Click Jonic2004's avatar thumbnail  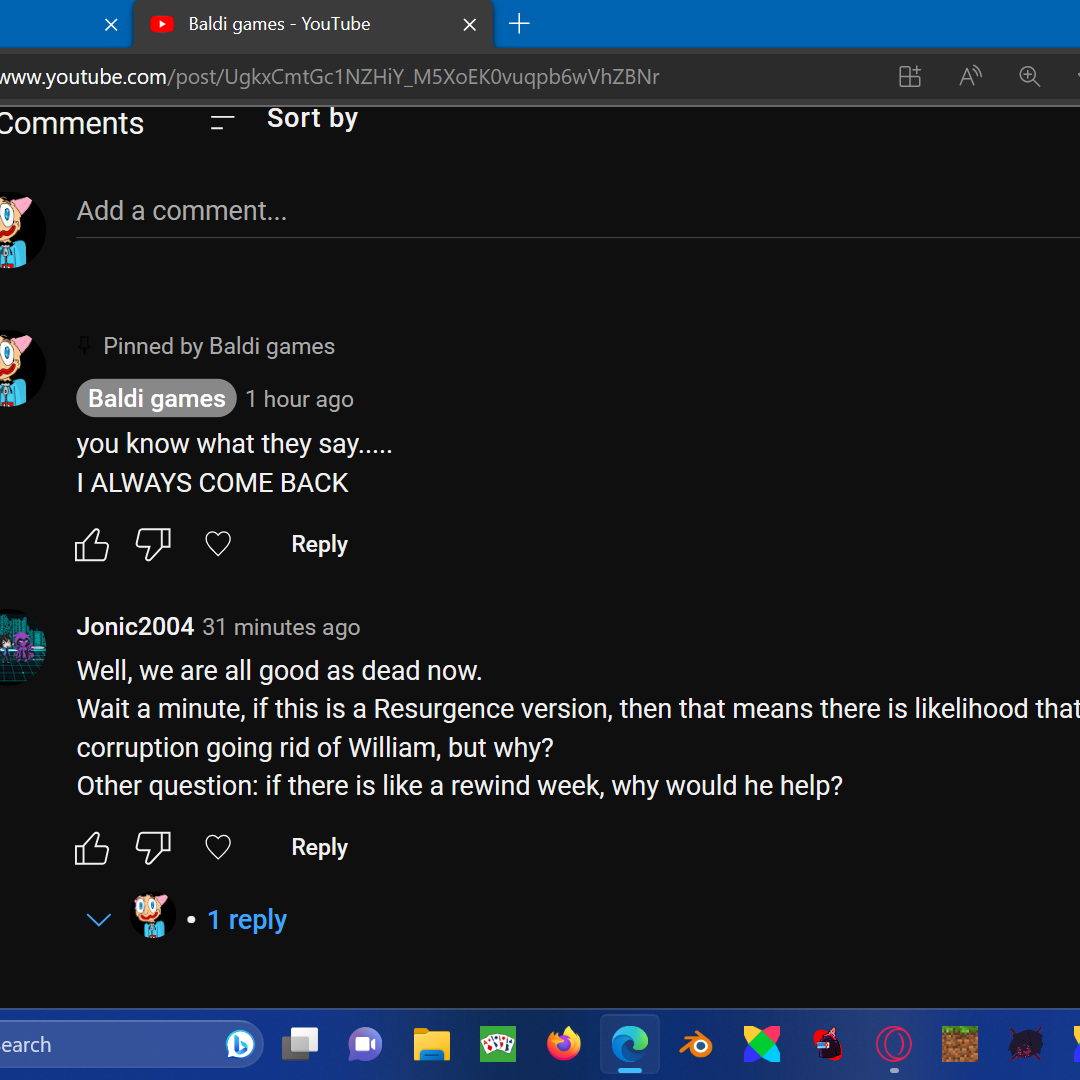21,647
